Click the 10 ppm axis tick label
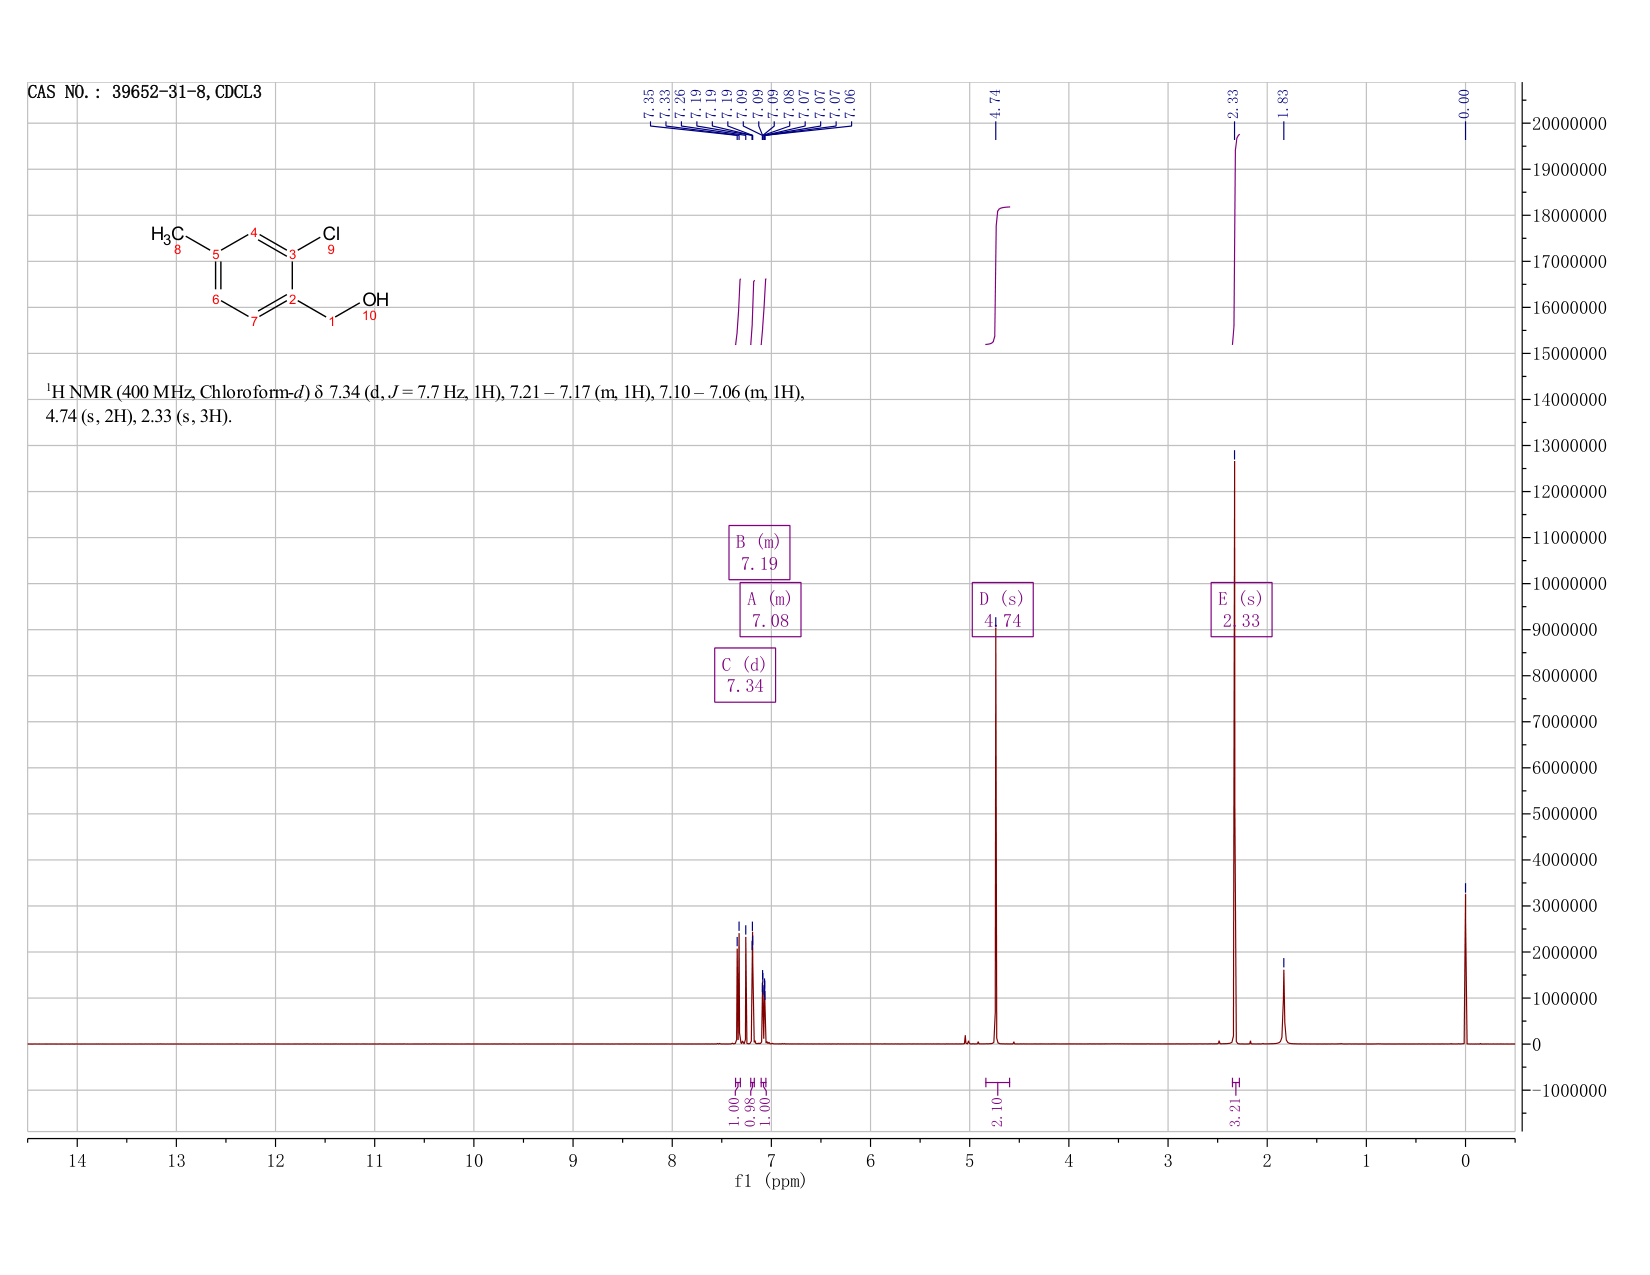This screenshot has height=1275, width=1650. tap(473, 1160)
